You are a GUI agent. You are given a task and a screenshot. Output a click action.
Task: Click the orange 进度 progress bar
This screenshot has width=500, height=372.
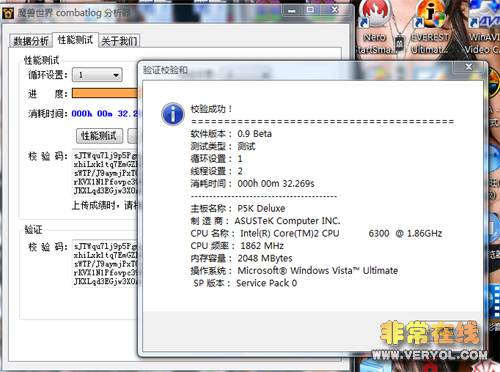pyautogui.click(x=105, y=93)
